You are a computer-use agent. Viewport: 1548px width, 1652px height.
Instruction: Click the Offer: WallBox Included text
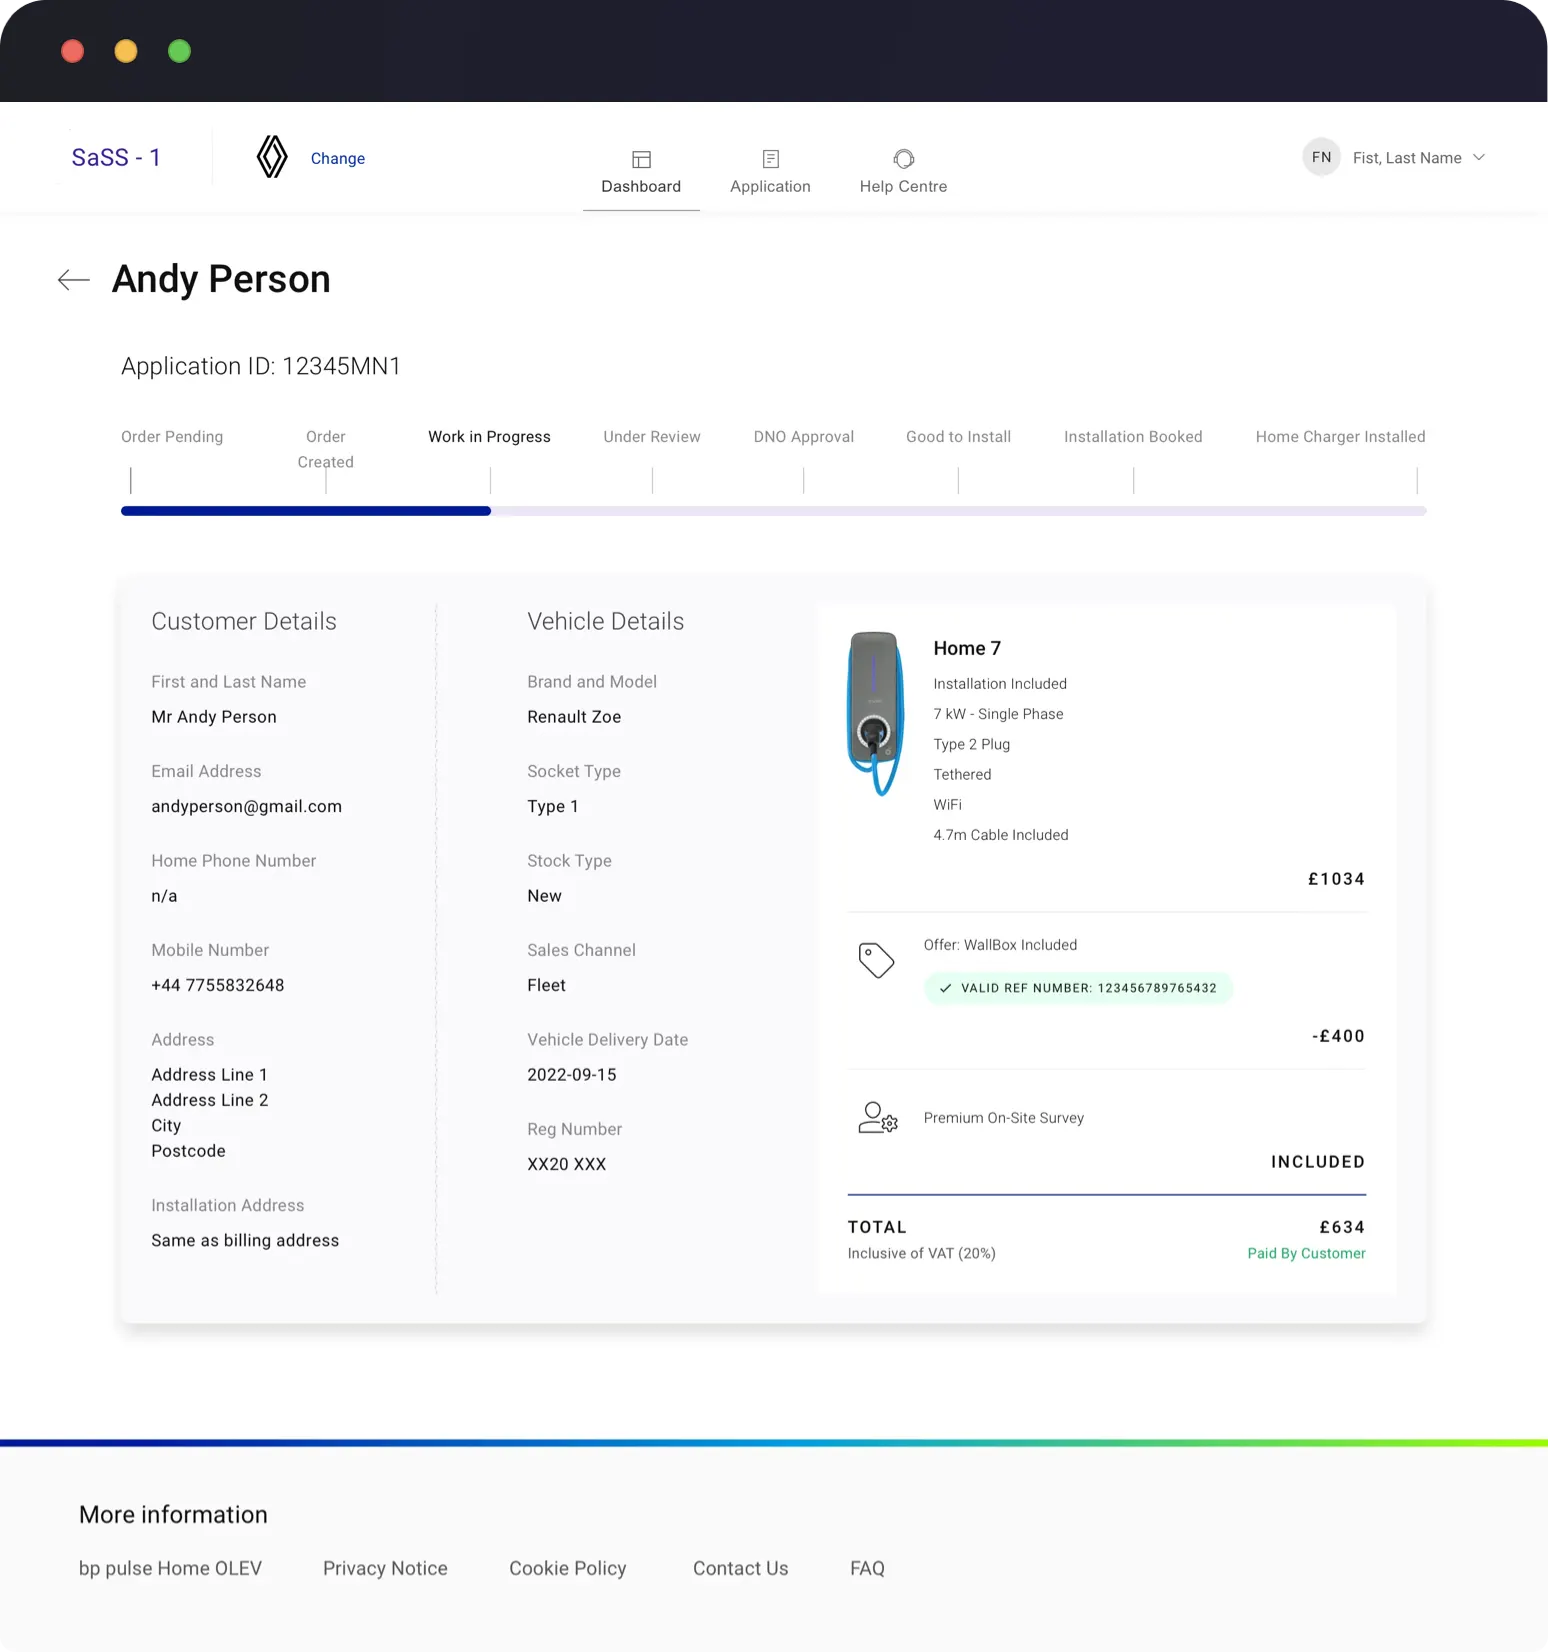(1000, 945)
